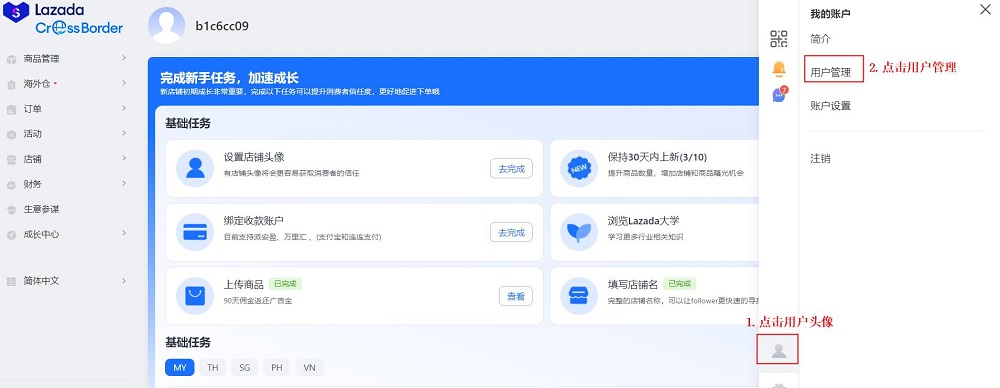Click the 商品管理 sidebar icon

coord(11,59)
